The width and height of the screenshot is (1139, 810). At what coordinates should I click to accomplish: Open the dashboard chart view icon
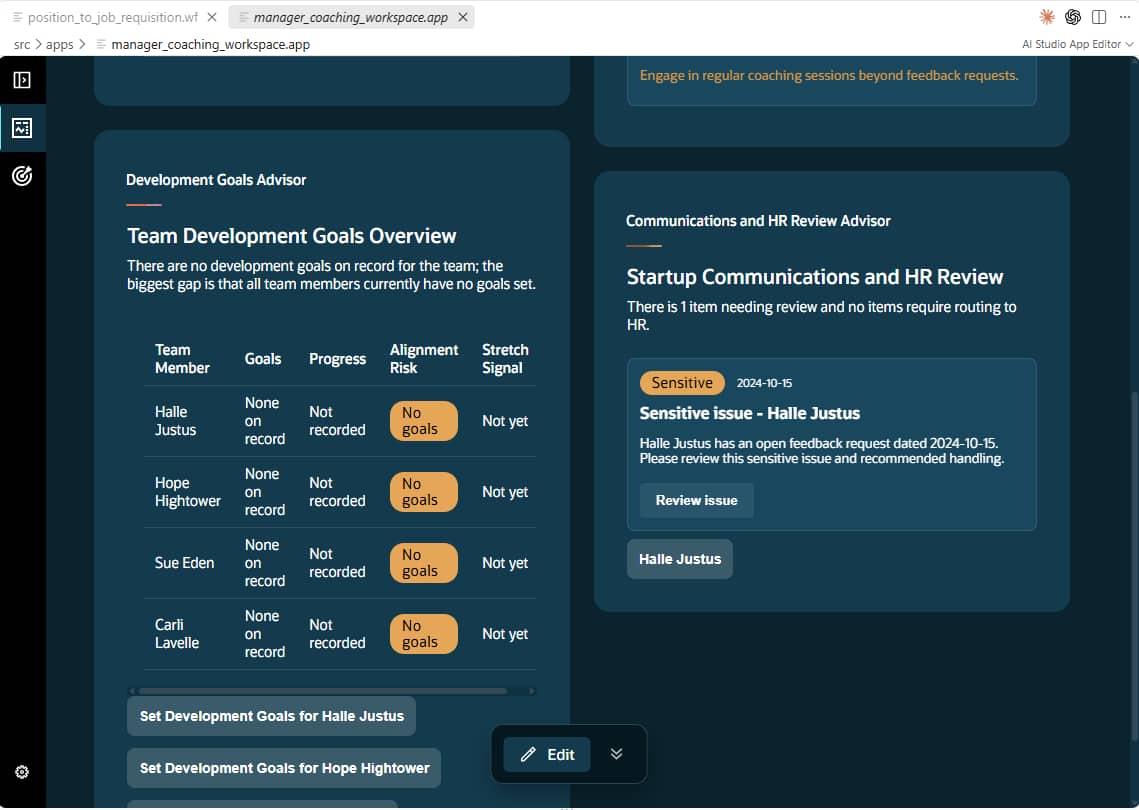pos(22,128)
